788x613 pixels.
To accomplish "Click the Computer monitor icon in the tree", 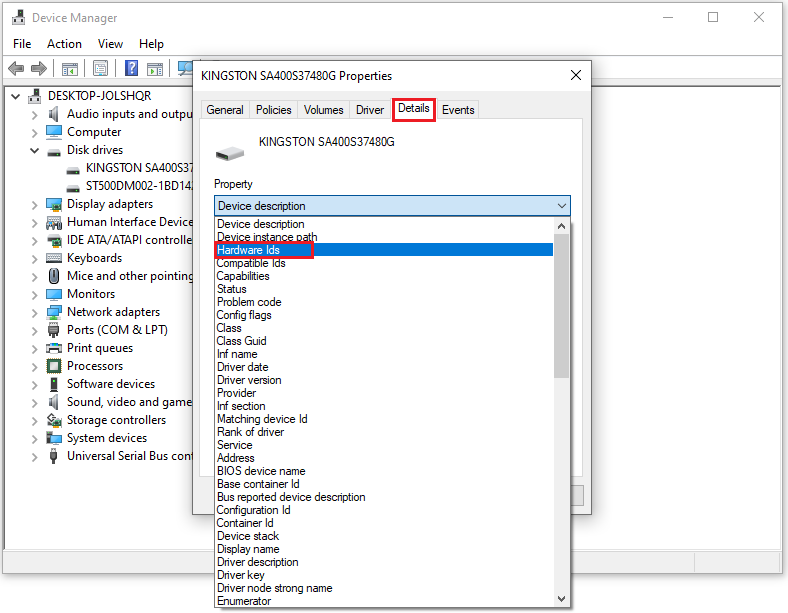I will point(54,132).
